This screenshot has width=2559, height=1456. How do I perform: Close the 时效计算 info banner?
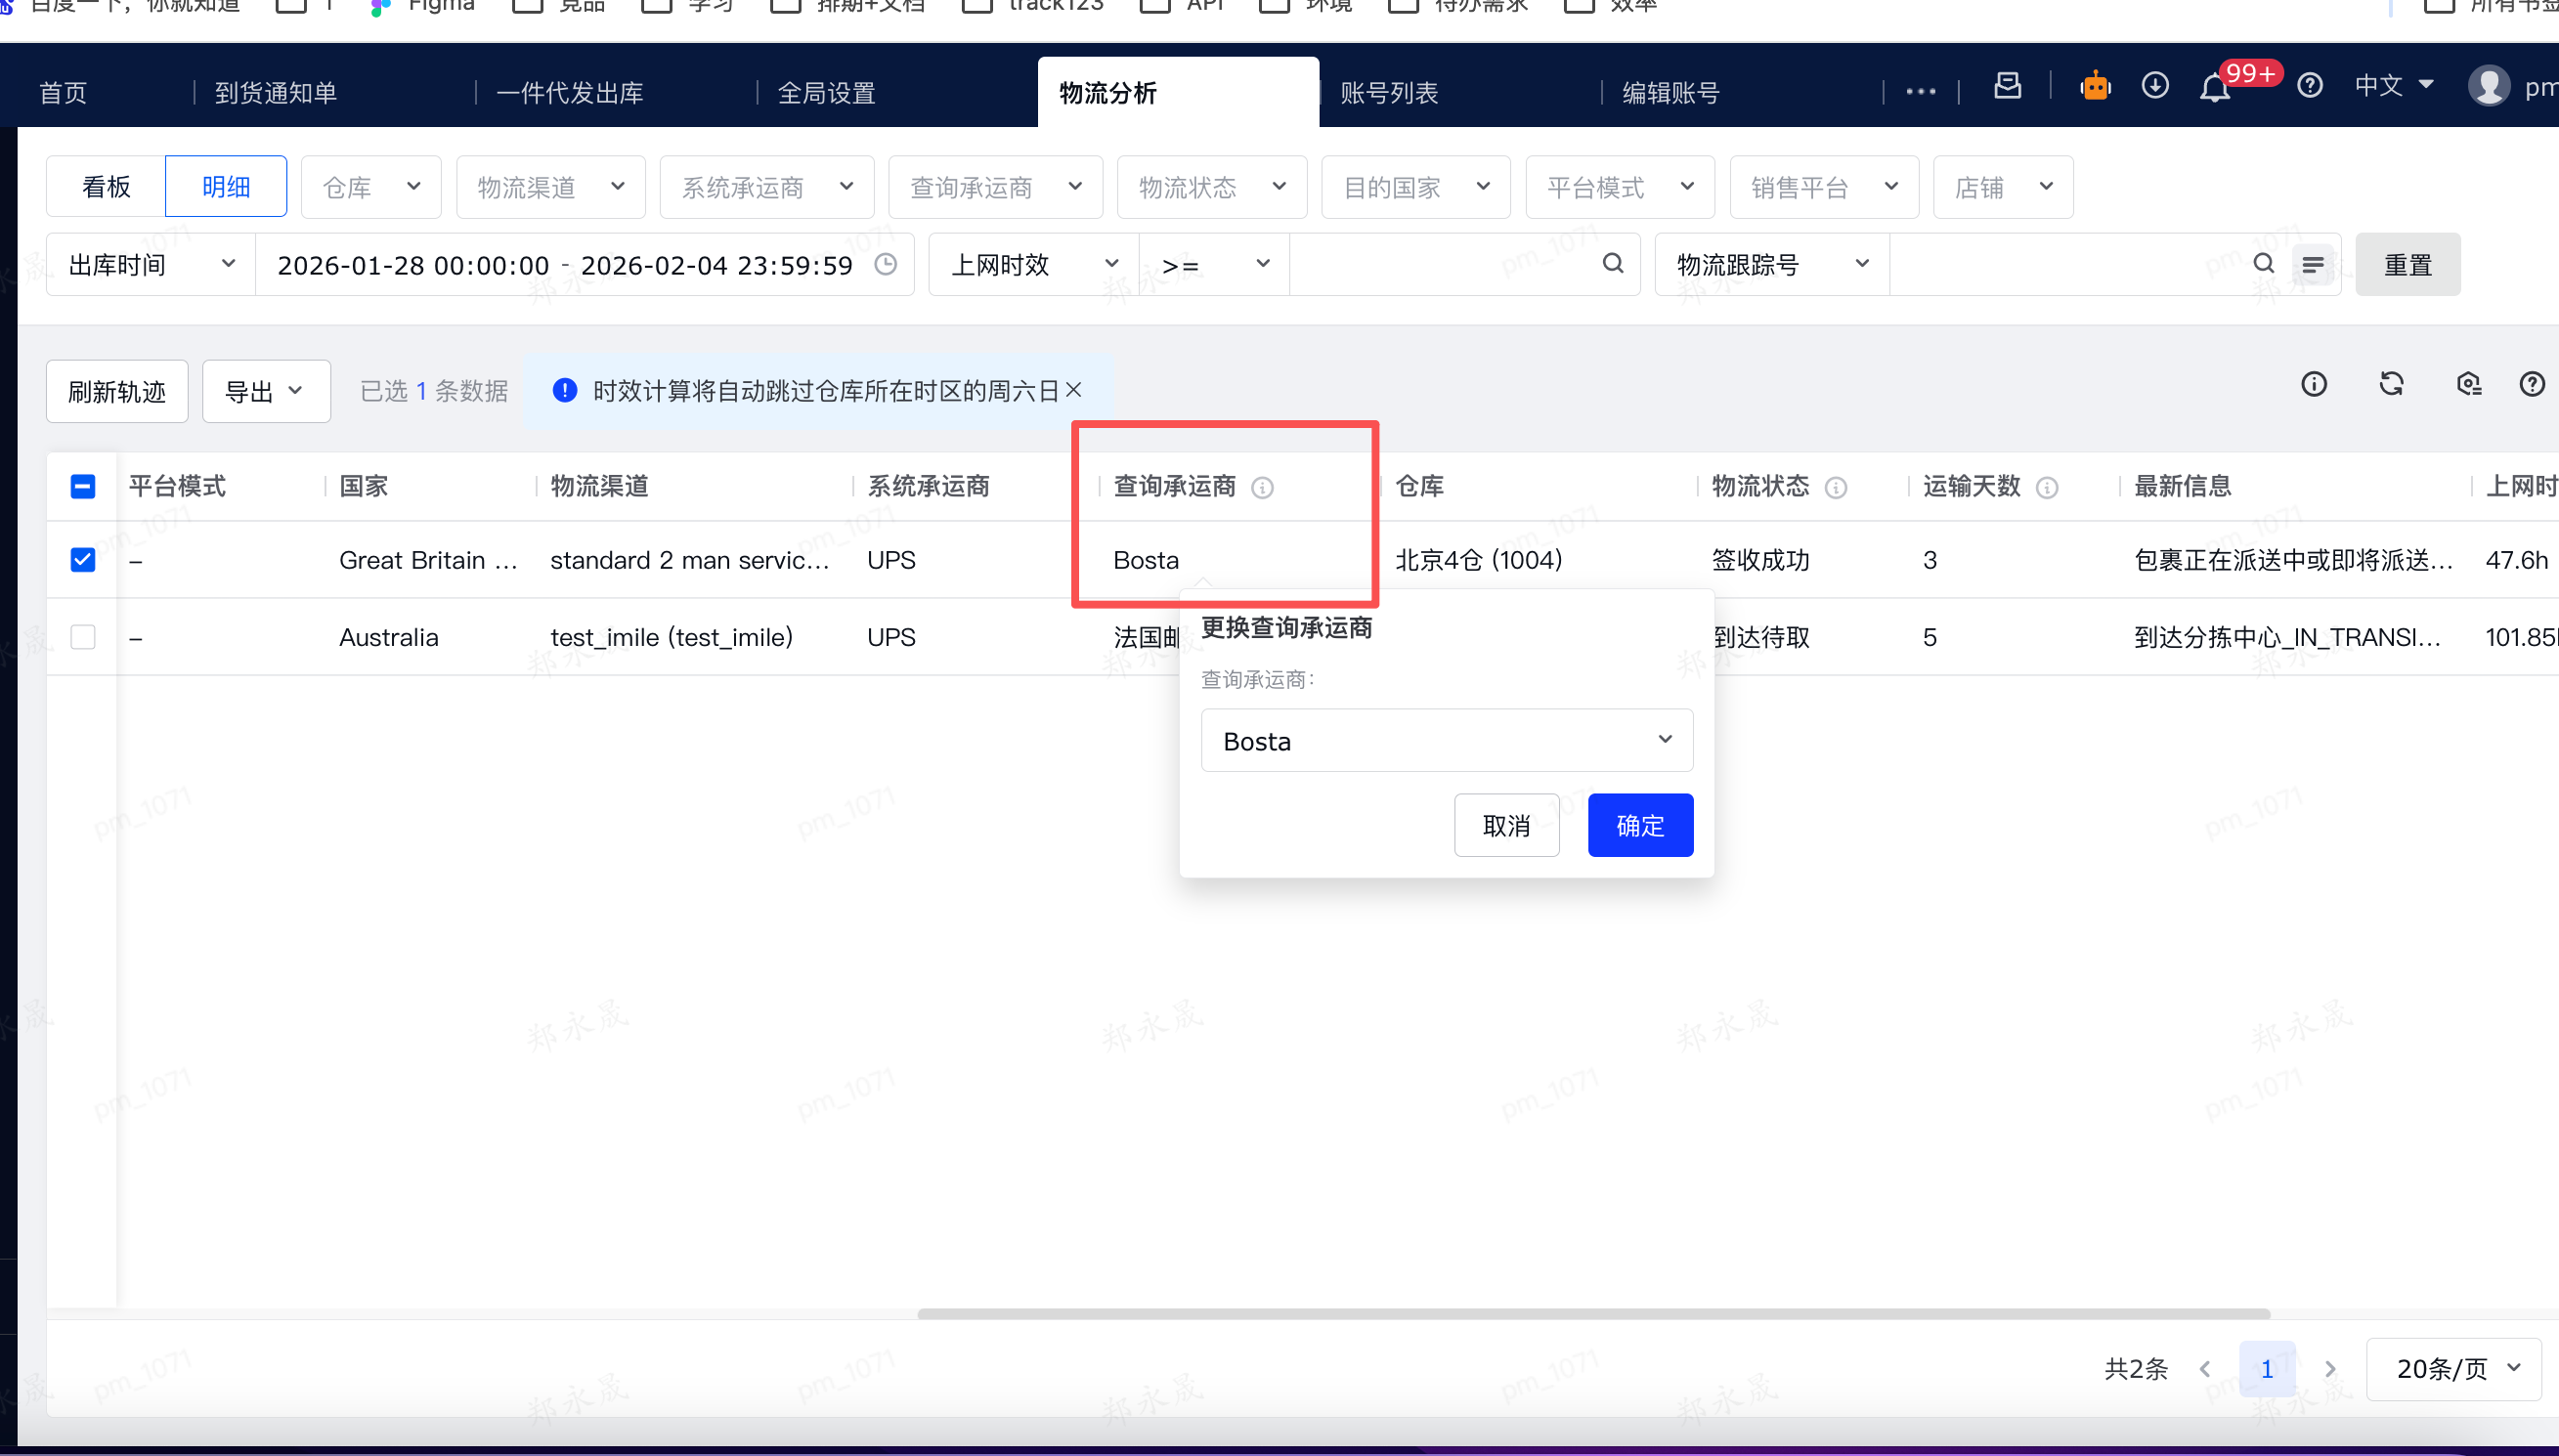(1074, 390)
